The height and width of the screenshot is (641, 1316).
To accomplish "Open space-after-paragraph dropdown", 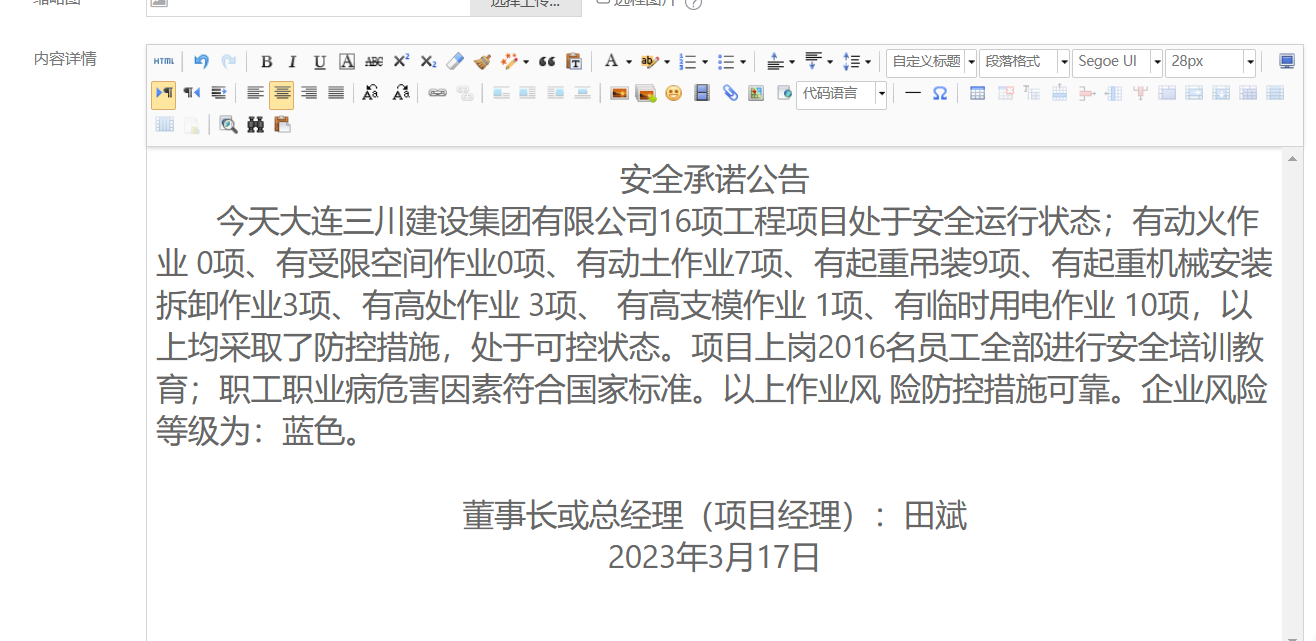I will point(830,62).
